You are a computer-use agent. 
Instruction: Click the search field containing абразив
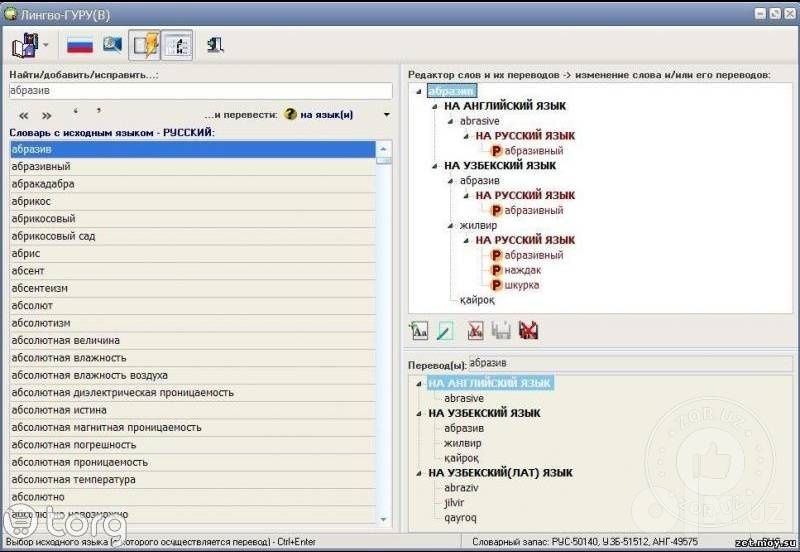point(201,91)
